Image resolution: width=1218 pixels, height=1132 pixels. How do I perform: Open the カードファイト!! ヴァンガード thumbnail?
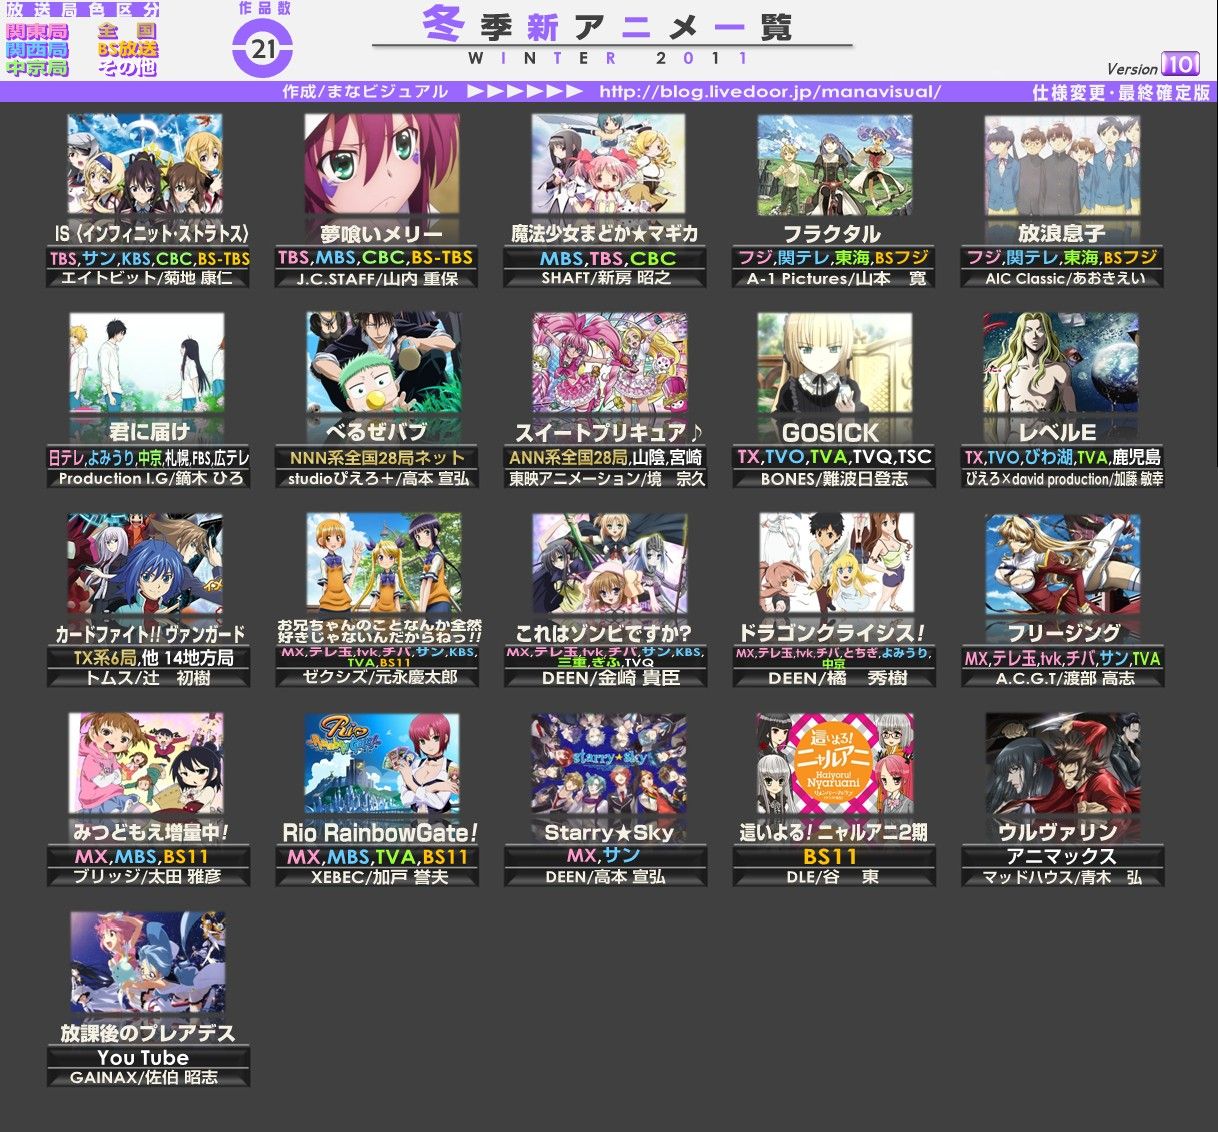[x=145, y=563]
